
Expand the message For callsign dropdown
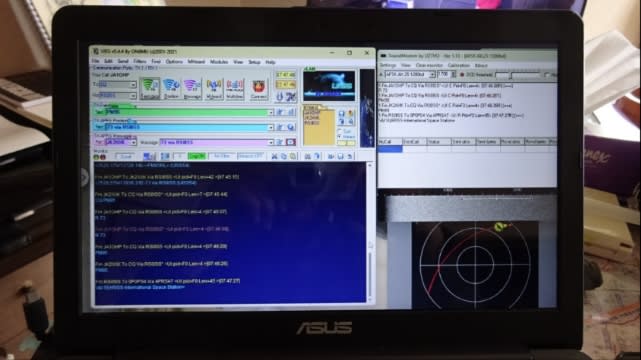tap(133, 143)
